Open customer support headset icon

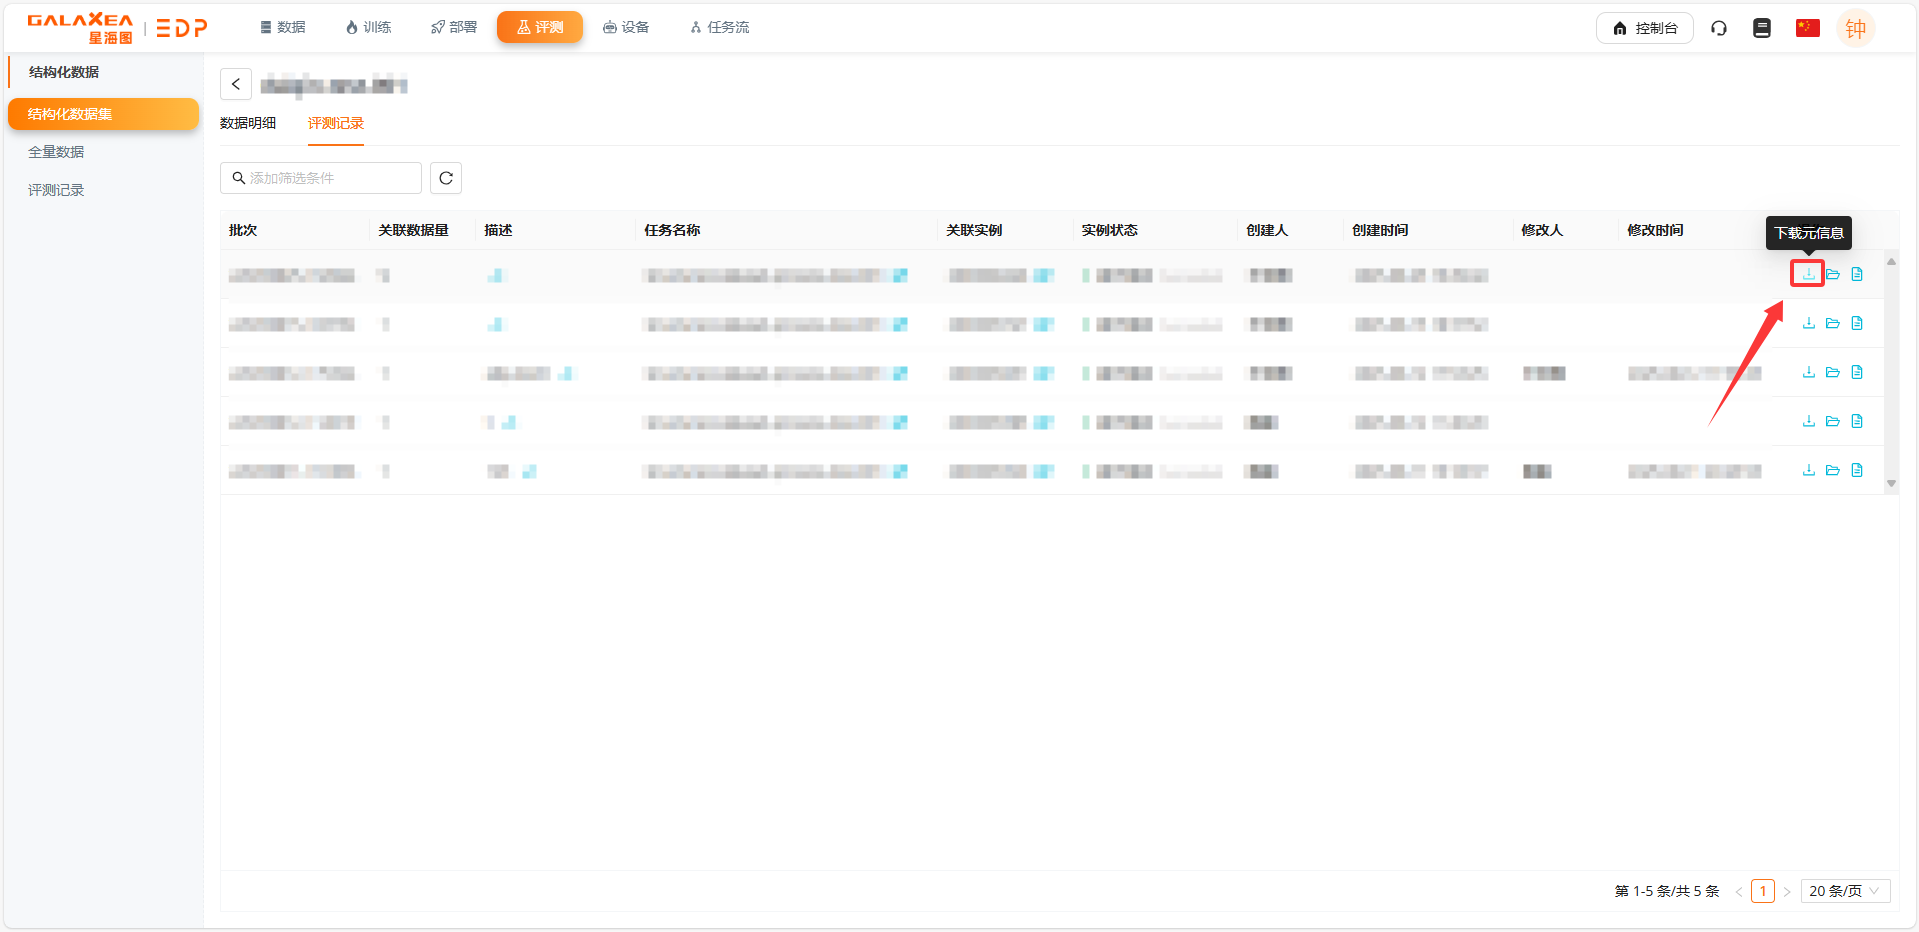click(1719, 28)
